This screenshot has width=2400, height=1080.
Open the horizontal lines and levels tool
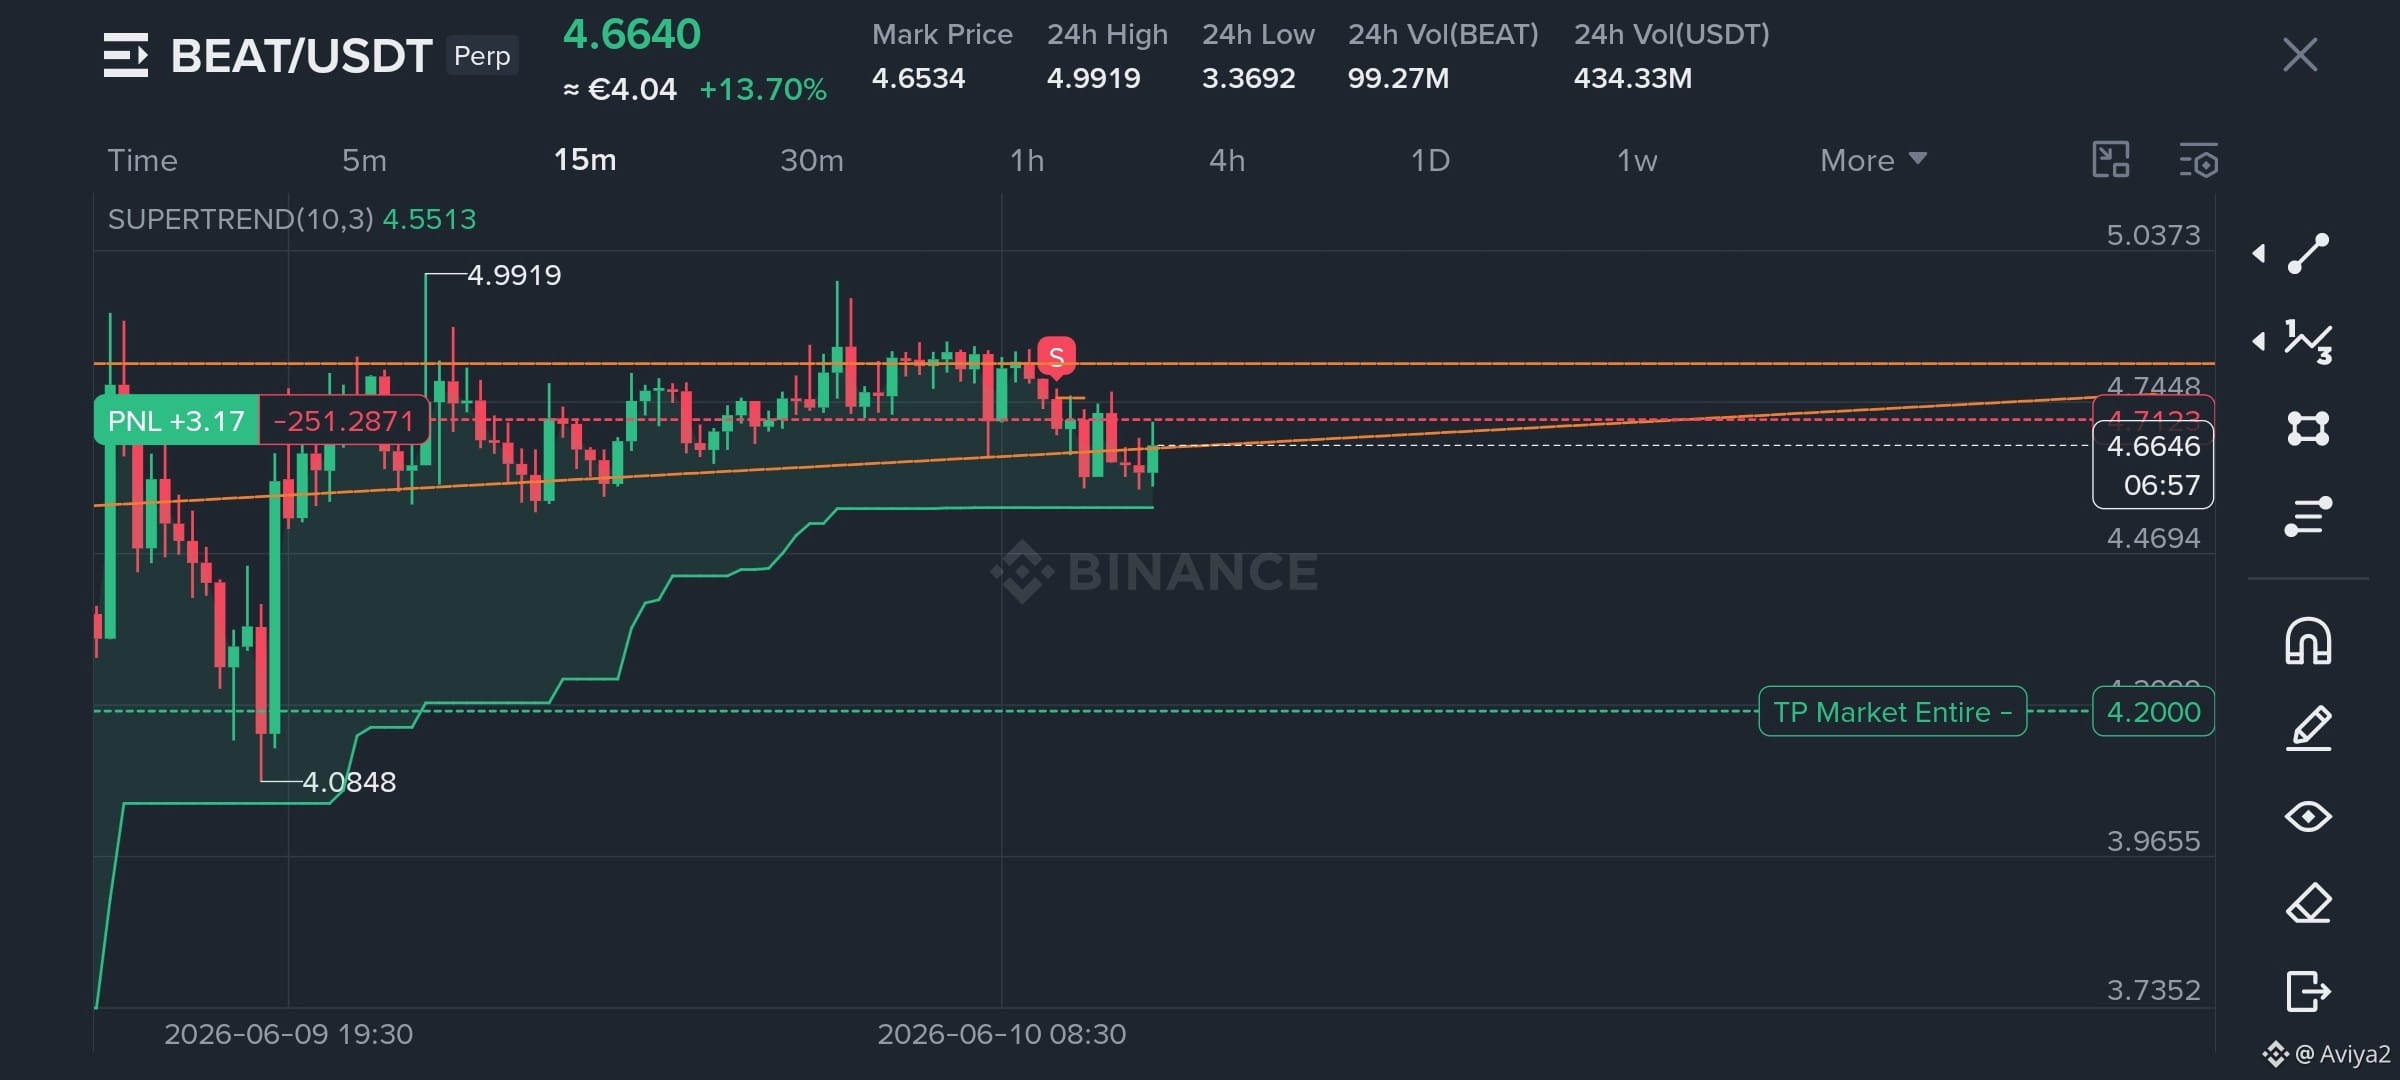(2308, 516)
